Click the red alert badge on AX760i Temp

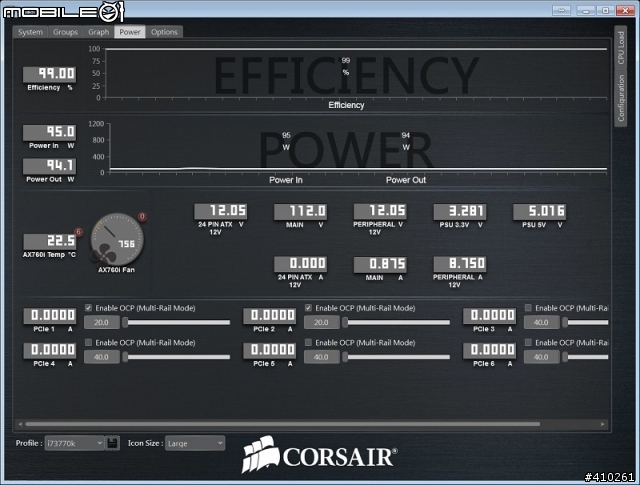coord(78,232)
